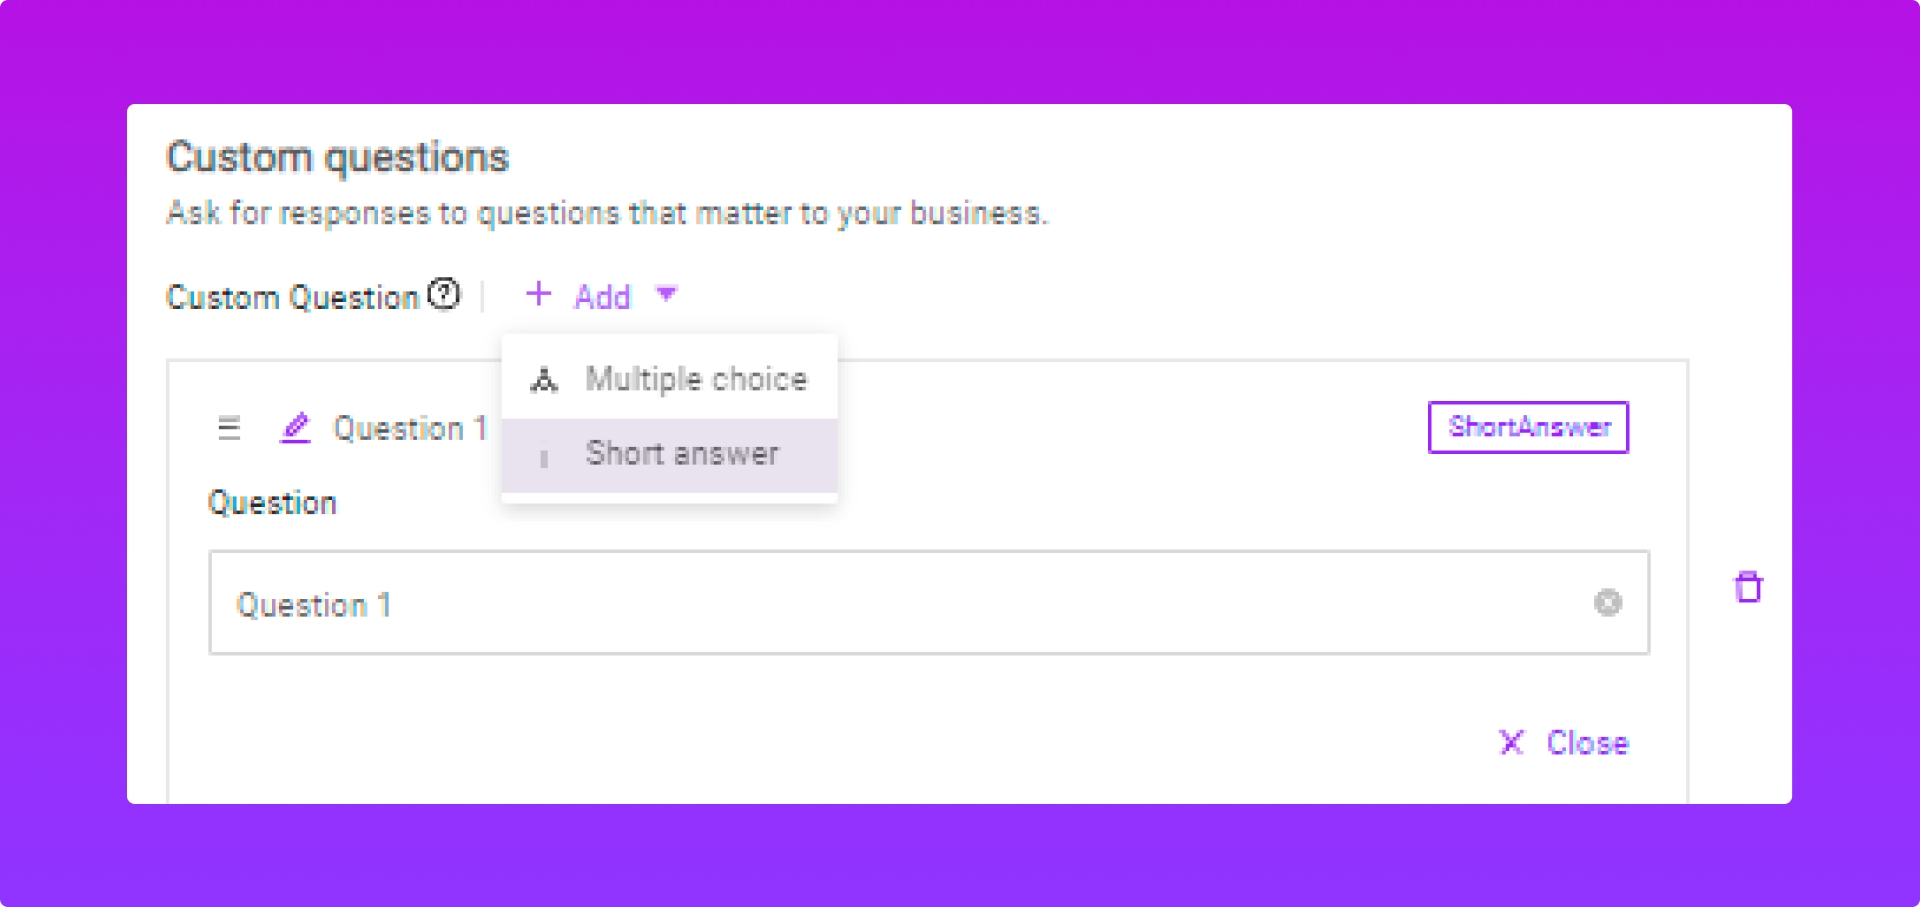Click the Multiple choice option icon
The height and width of the screenshot is (907, 1920).
click(x=544, y=380)
